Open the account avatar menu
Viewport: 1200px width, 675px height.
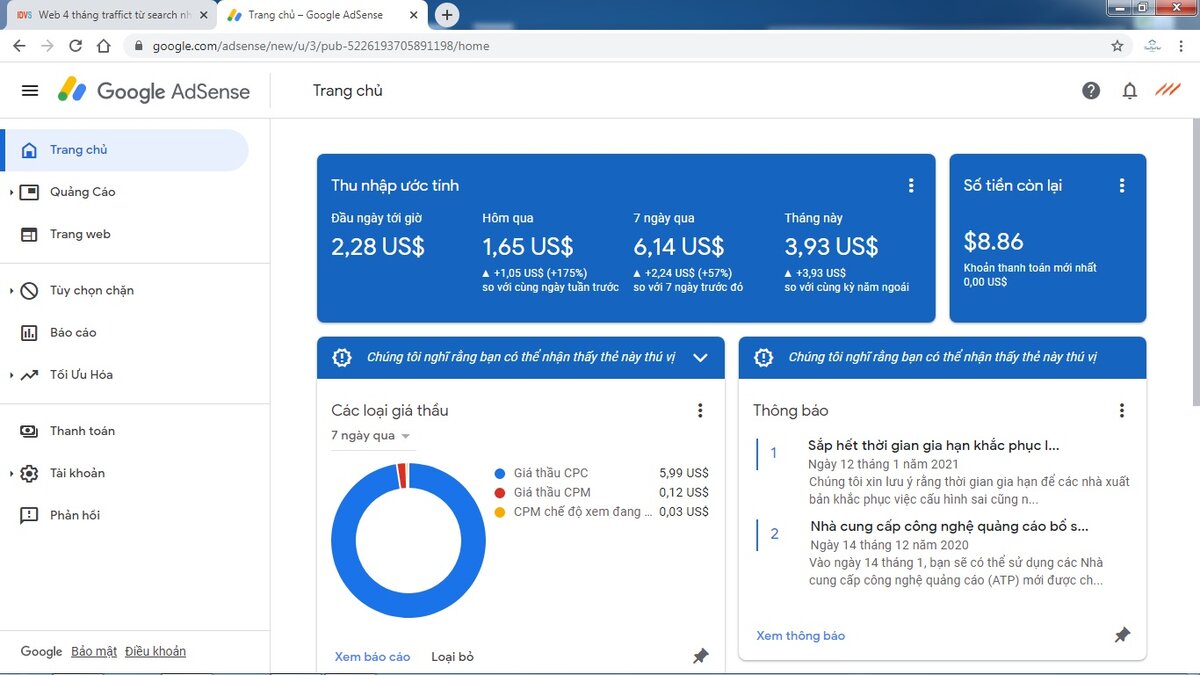(1167, 90)
